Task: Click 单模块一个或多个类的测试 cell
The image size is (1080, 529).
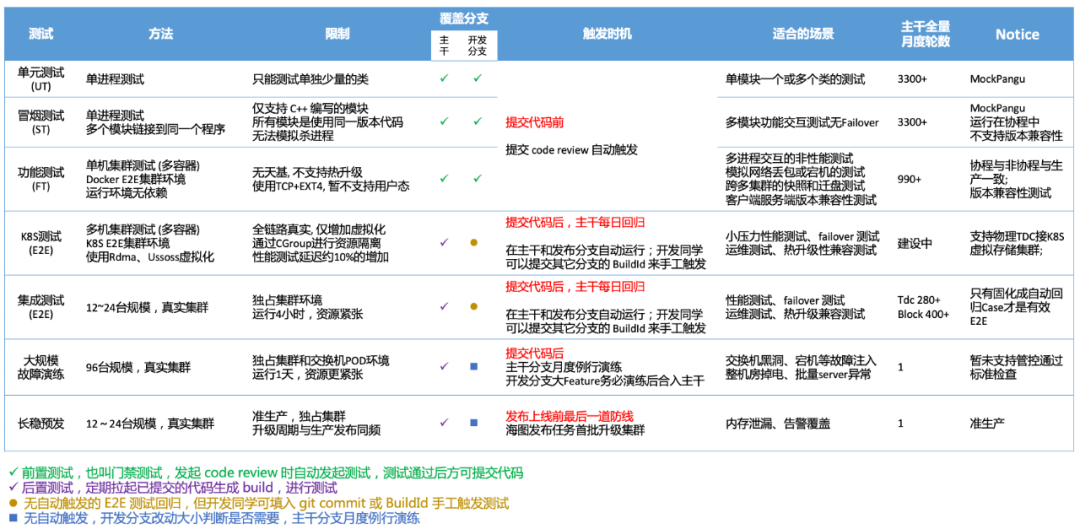Action: tap(796, 79)
